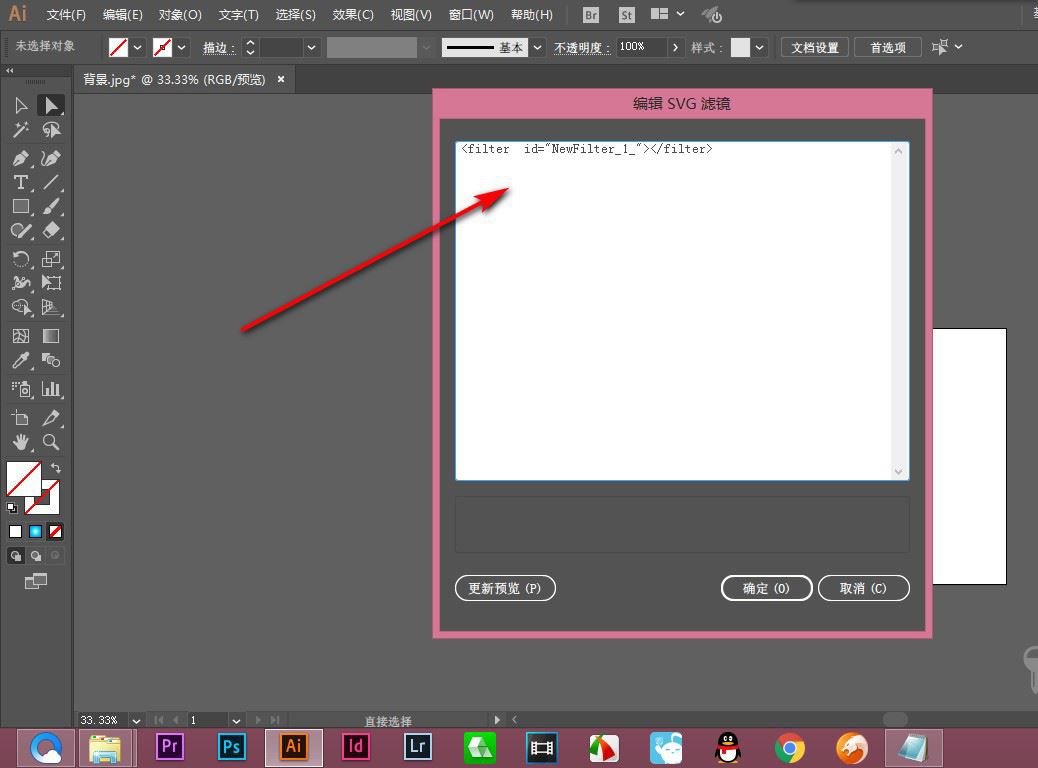Viewport: 1038px width, 768px height.
Task: Open the 窗口(W) menu
Action: [471, 15]
